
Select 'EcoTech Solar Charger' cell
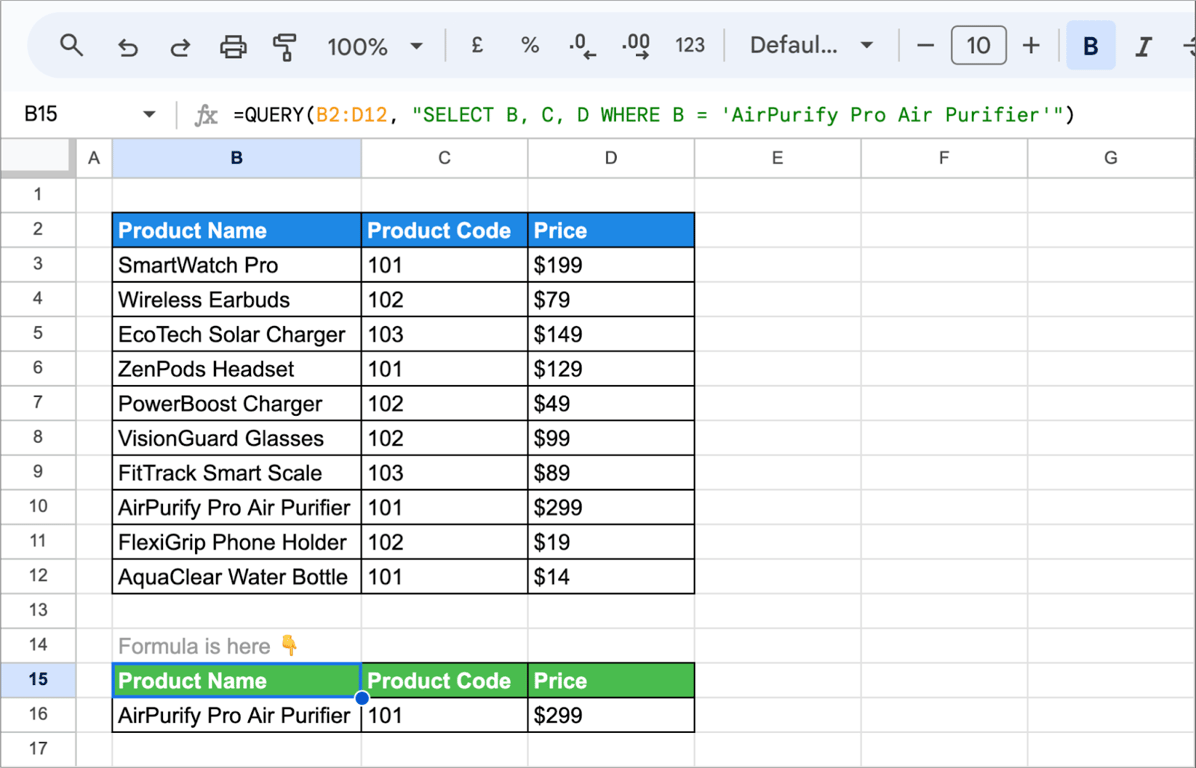click(x=236, y=334)
